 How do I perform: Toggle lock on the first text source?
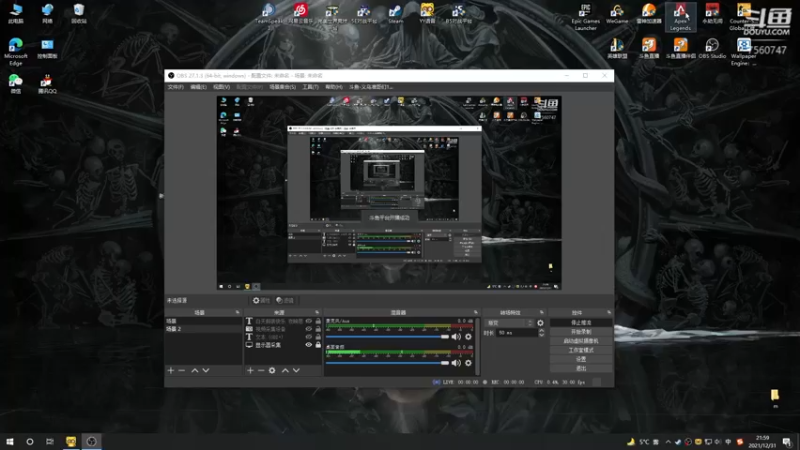(318, 321)
